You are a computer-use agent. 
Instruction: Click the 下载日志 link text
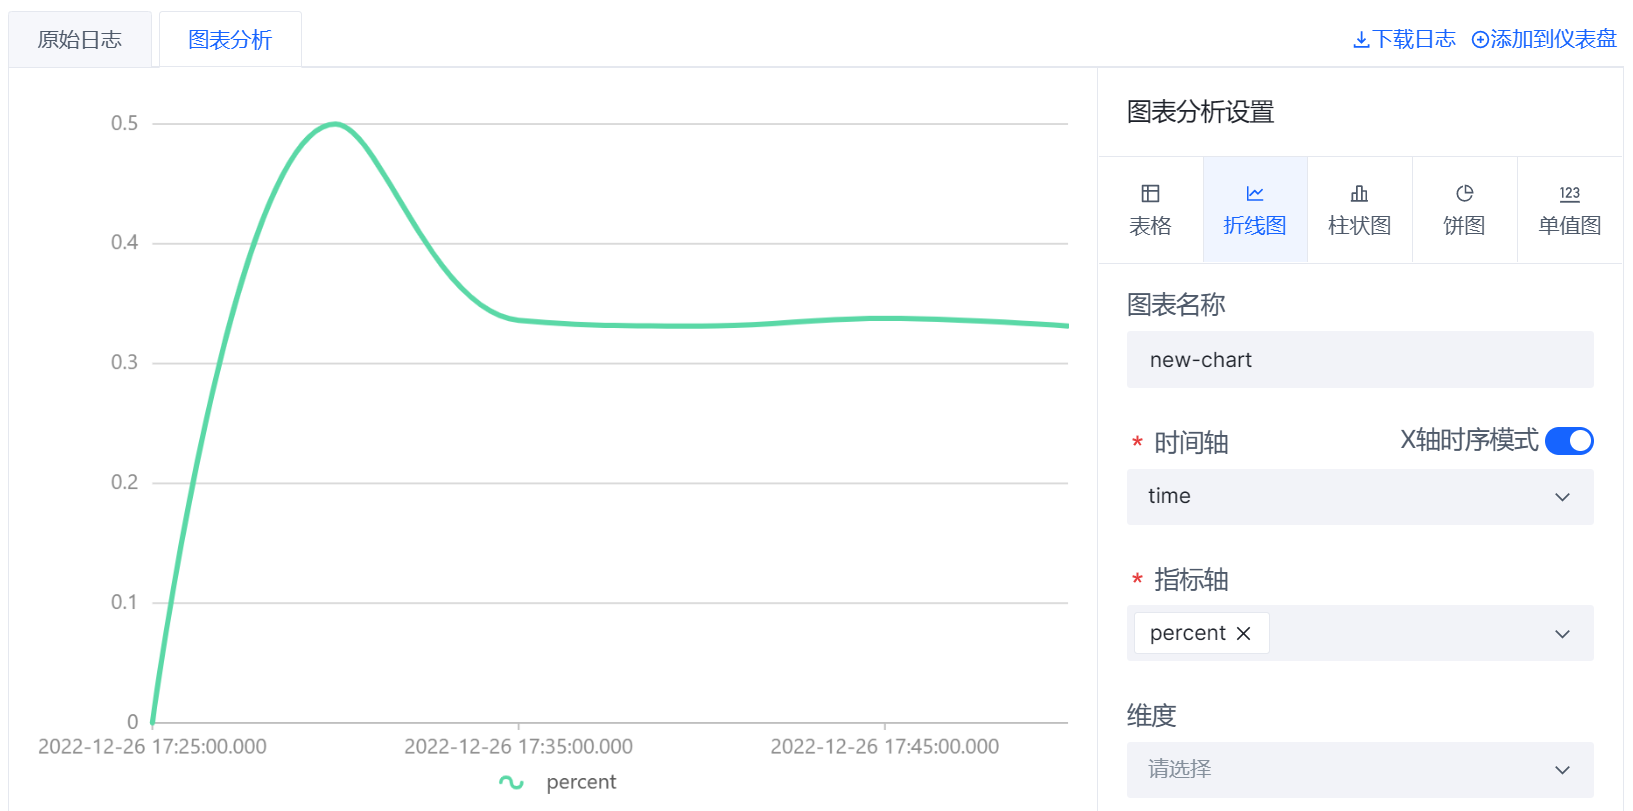pos(1414,40)
